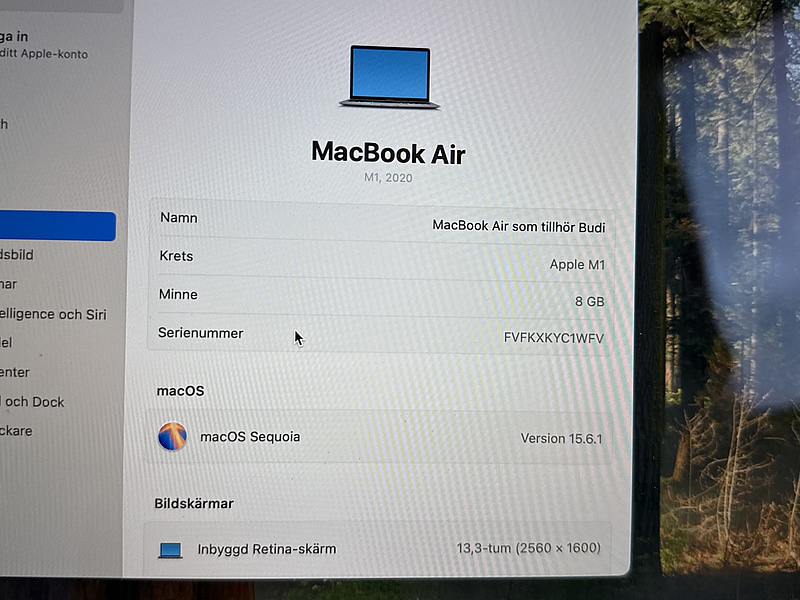
Task: Select the serial number FVFKXKYC1WFV
Action: point(554,338)
